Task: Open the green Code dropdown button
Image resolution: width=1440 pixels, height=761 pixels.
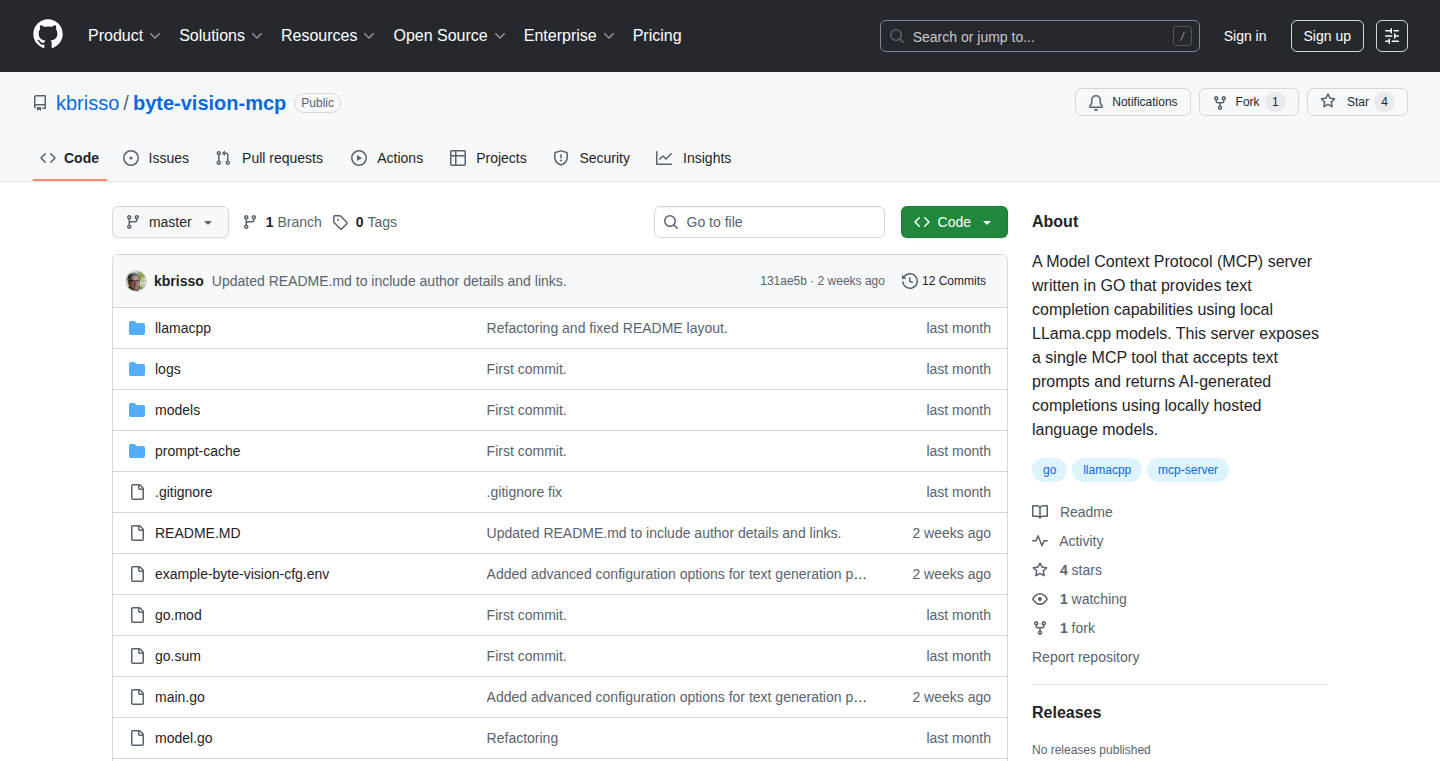Action: (x=954, y=222)
